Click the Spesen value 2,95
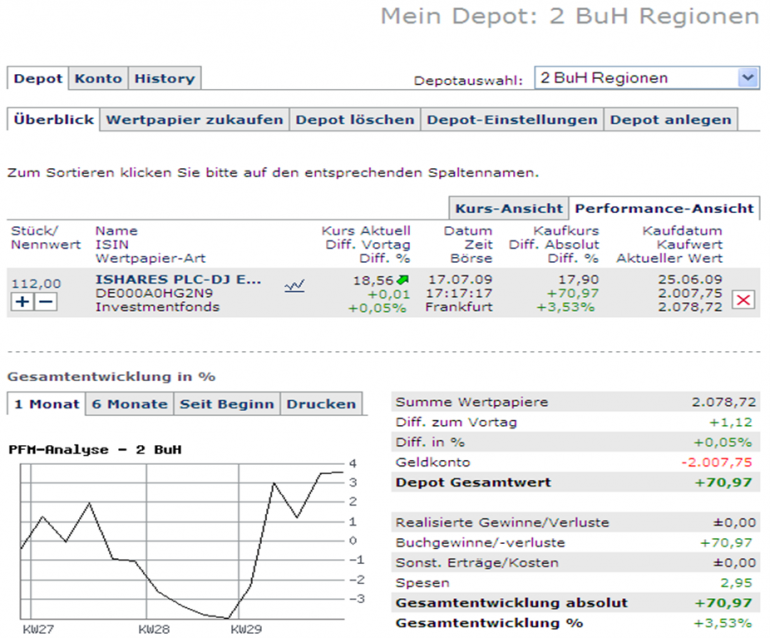This screenshot has height=638, width=770. coord(736,583)
